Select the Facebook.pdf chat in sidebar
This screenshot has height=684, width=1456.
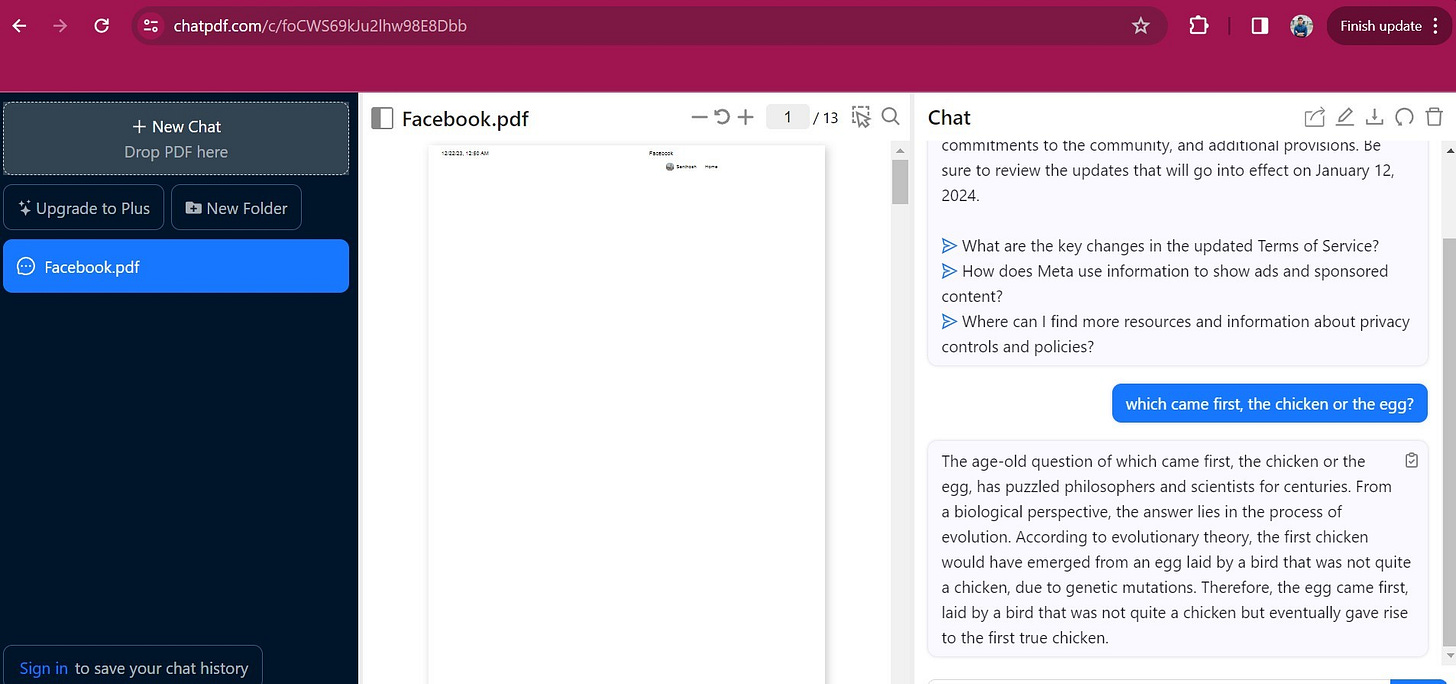[176, 266]
